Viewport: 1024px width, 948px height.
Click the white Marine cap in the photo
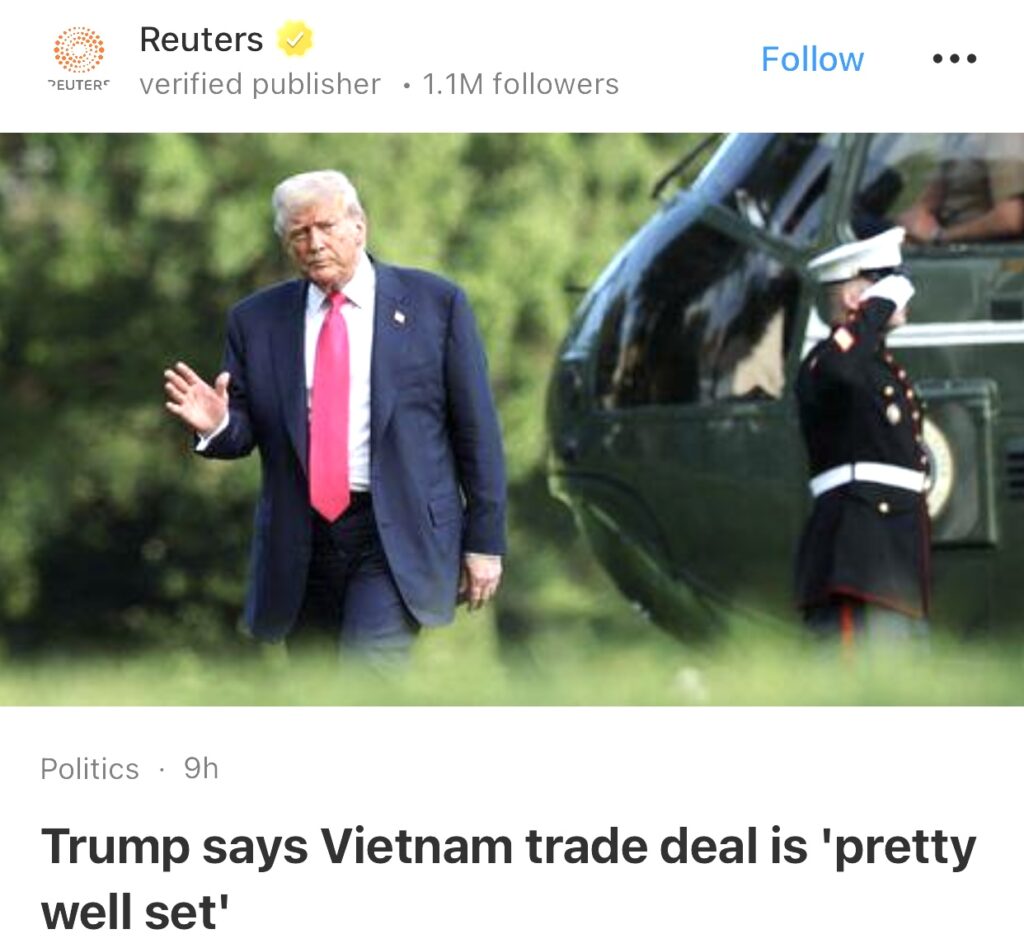[x=857, y=255]
